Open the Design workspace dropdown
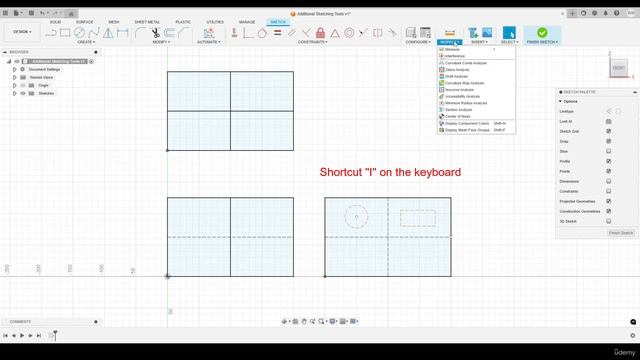The width and height of the screenshot is (640, 360). 22,32
